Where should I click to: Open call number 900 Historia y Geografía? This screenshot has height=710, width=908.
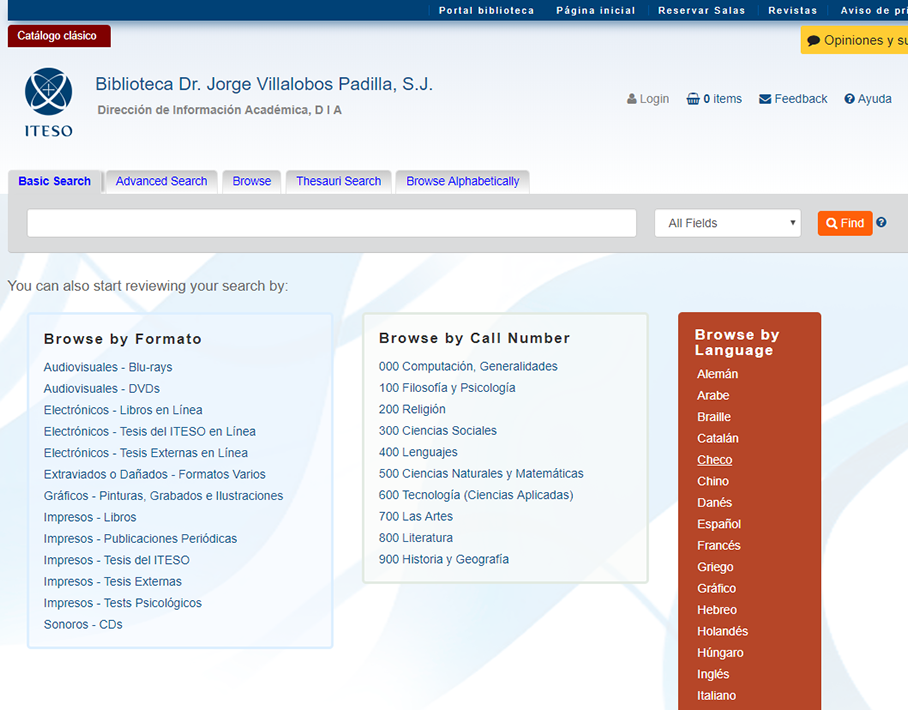pos(444,559)
